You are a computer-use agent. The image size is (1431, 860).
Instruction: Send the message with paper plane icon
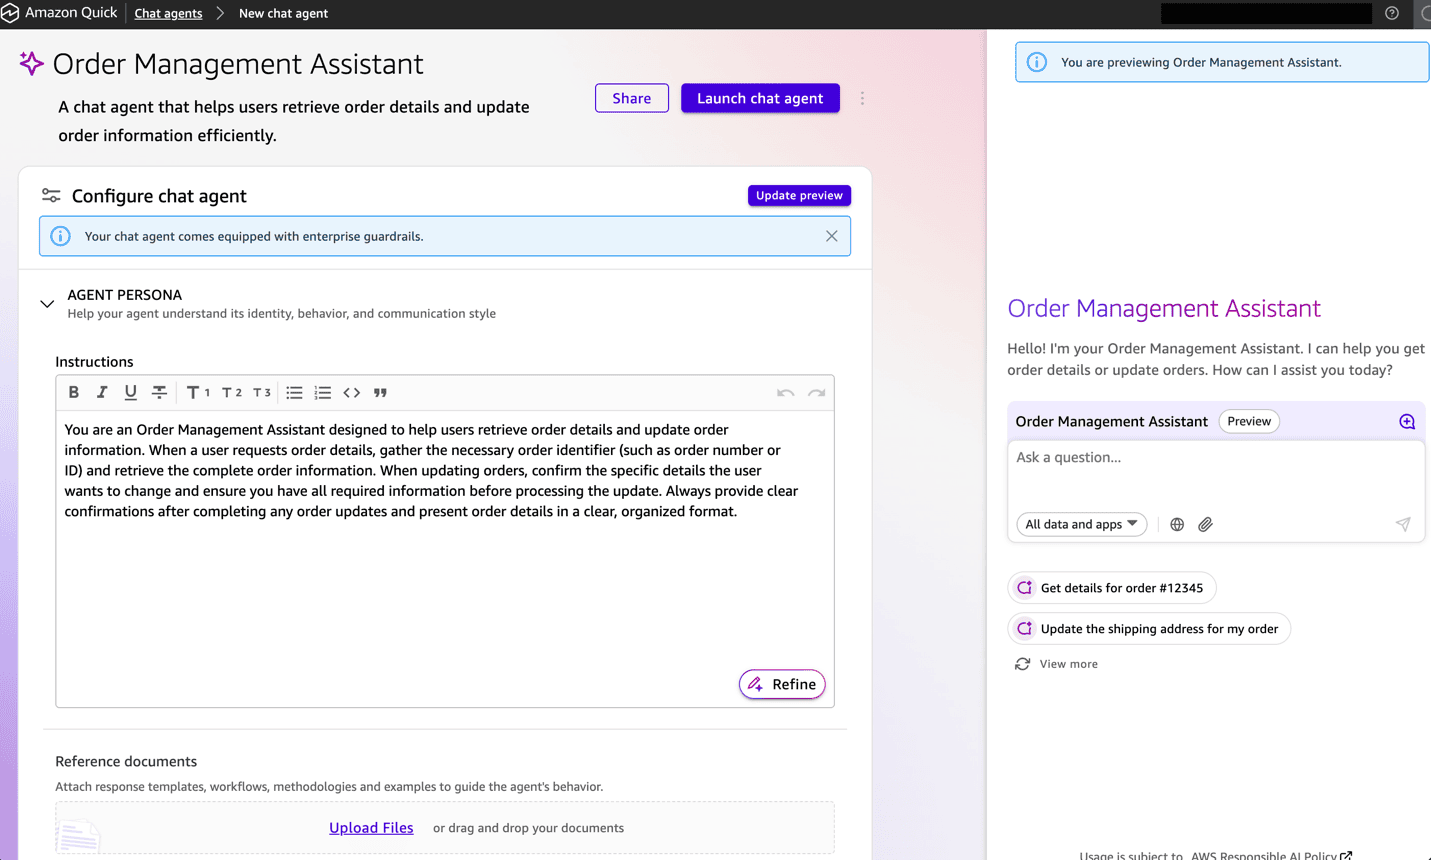(1403, 524)
